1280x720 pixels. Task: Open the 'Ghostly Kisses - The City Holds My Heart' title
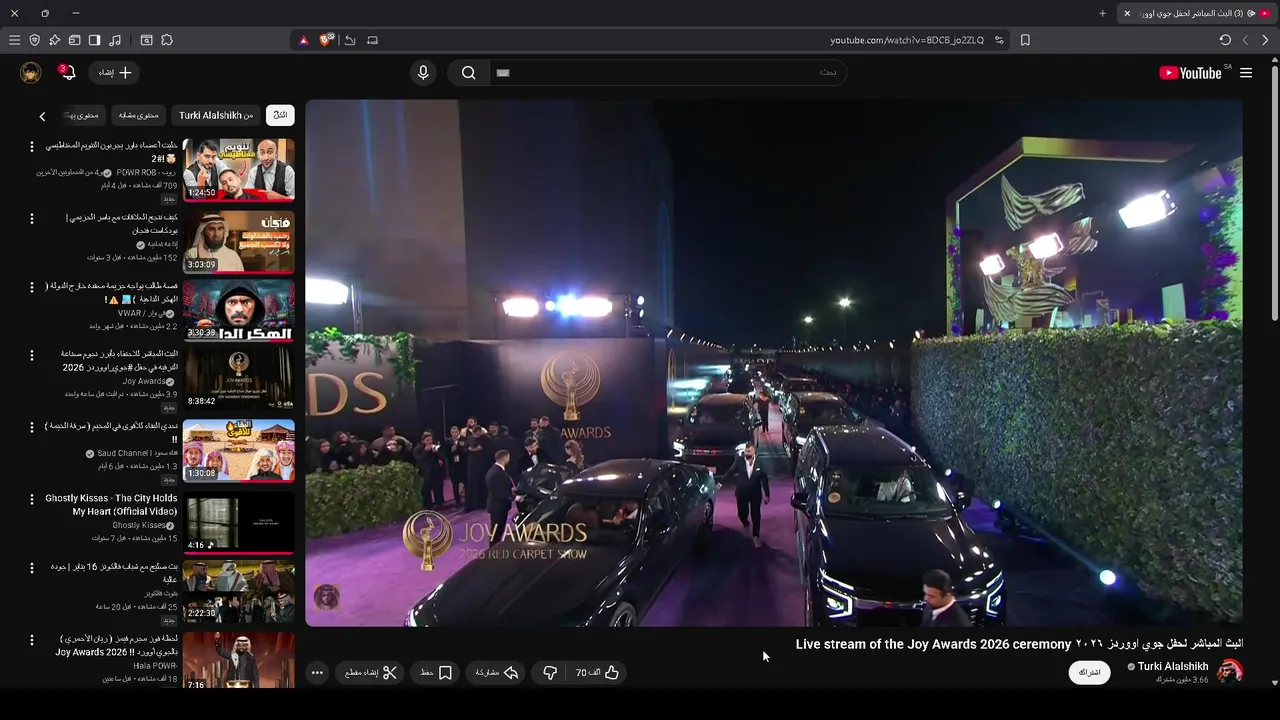(x=111, y=505)
